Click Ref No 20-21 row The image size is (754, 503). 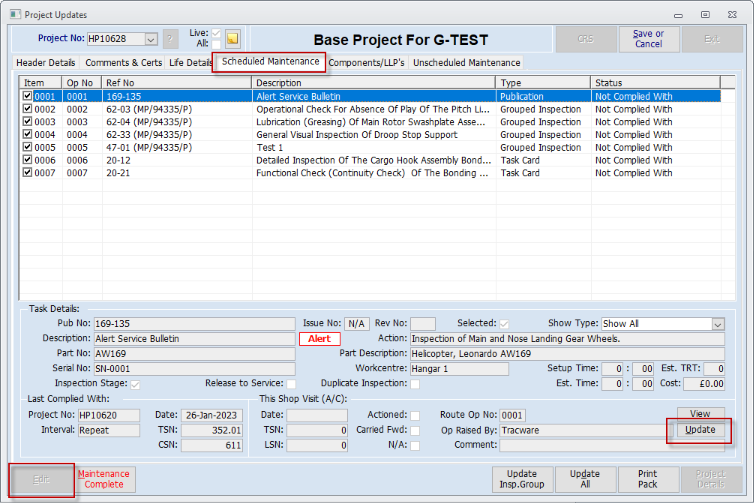click(370, 173)
